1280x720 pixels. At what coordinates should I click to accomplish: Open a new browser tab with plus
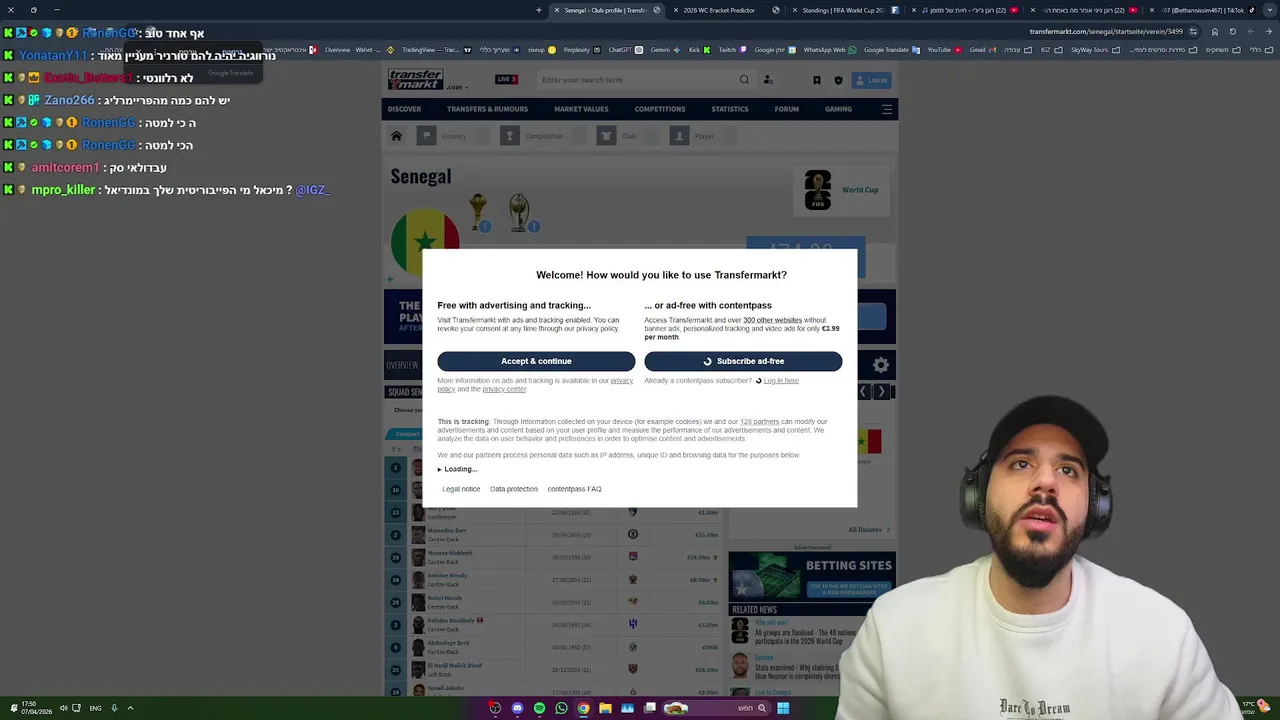click(x=539, y=10)
